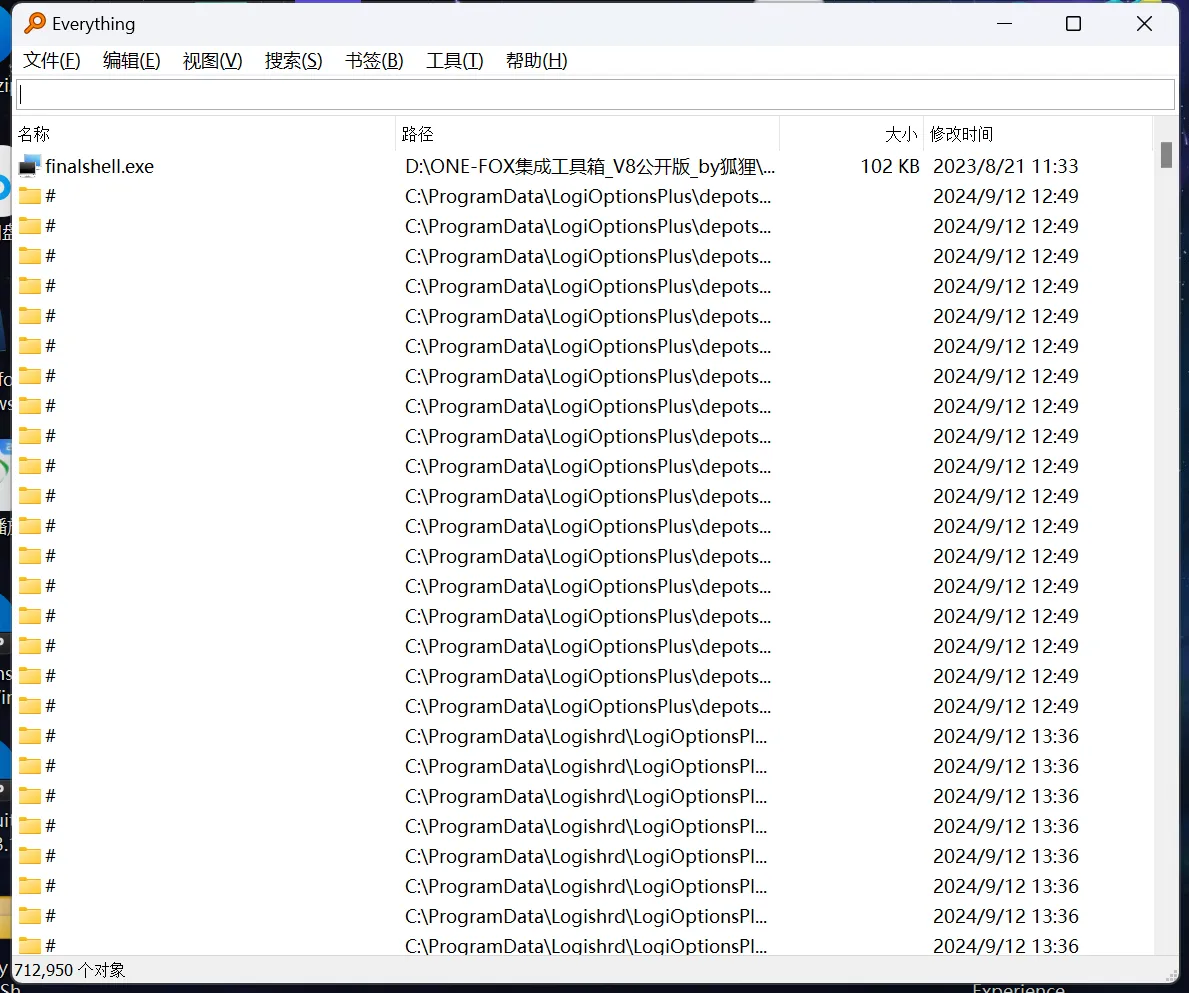Click the 2023/8/21 11:33 modified time cell
This screenshot has width=1189, height=993.
(1005, 167)
